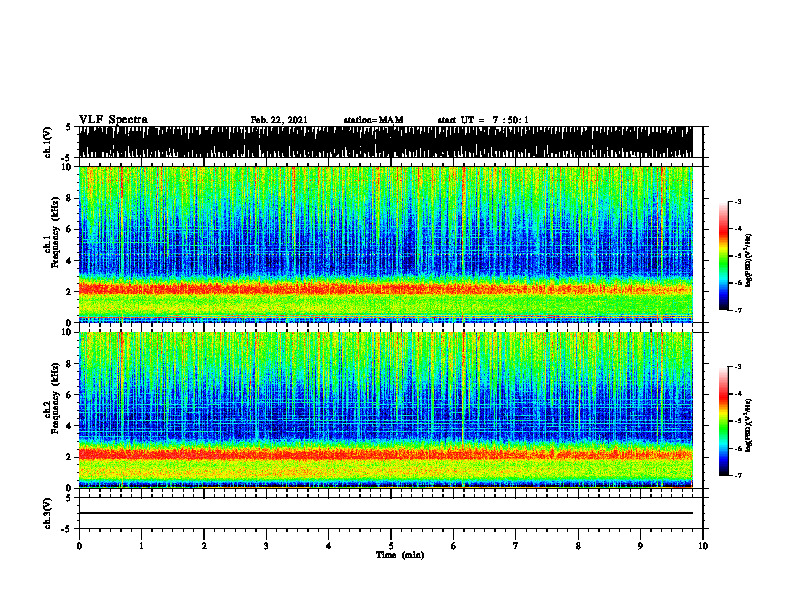
Task: Click the ch.1 colorbar 'log(PSD)' label
Action: 749,260
